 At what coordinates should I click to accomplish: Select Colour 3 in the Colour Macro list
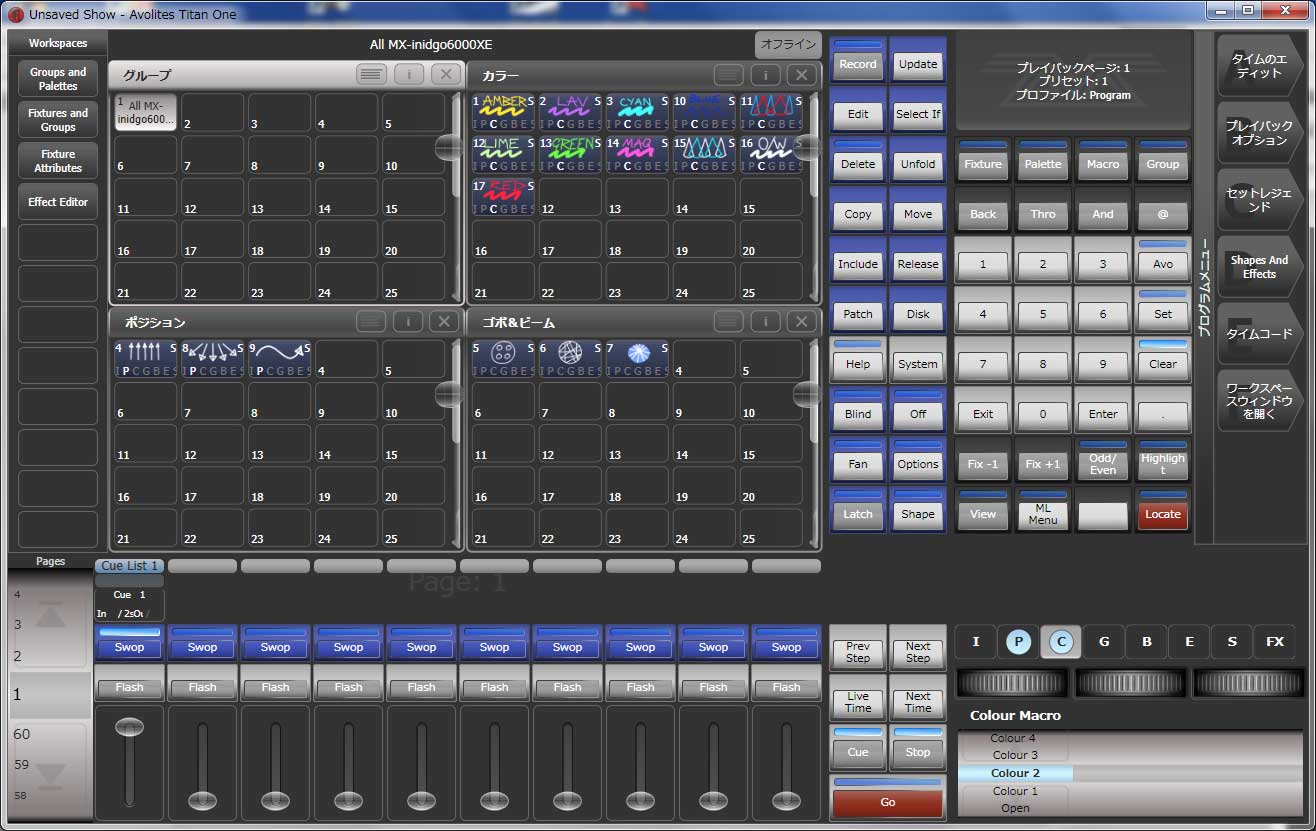1014,755
